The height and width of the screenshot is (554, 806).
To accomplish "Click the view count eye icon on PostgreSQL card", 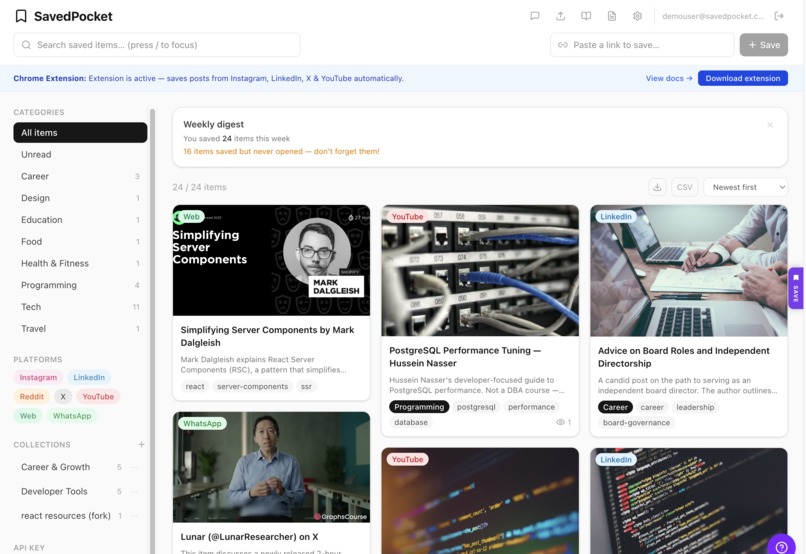I will (x=560, y=422).
